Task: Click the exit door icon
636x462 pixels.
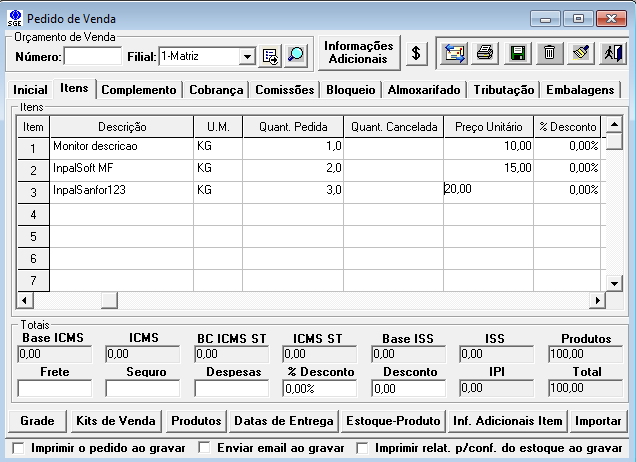Action: coord(613,53)
